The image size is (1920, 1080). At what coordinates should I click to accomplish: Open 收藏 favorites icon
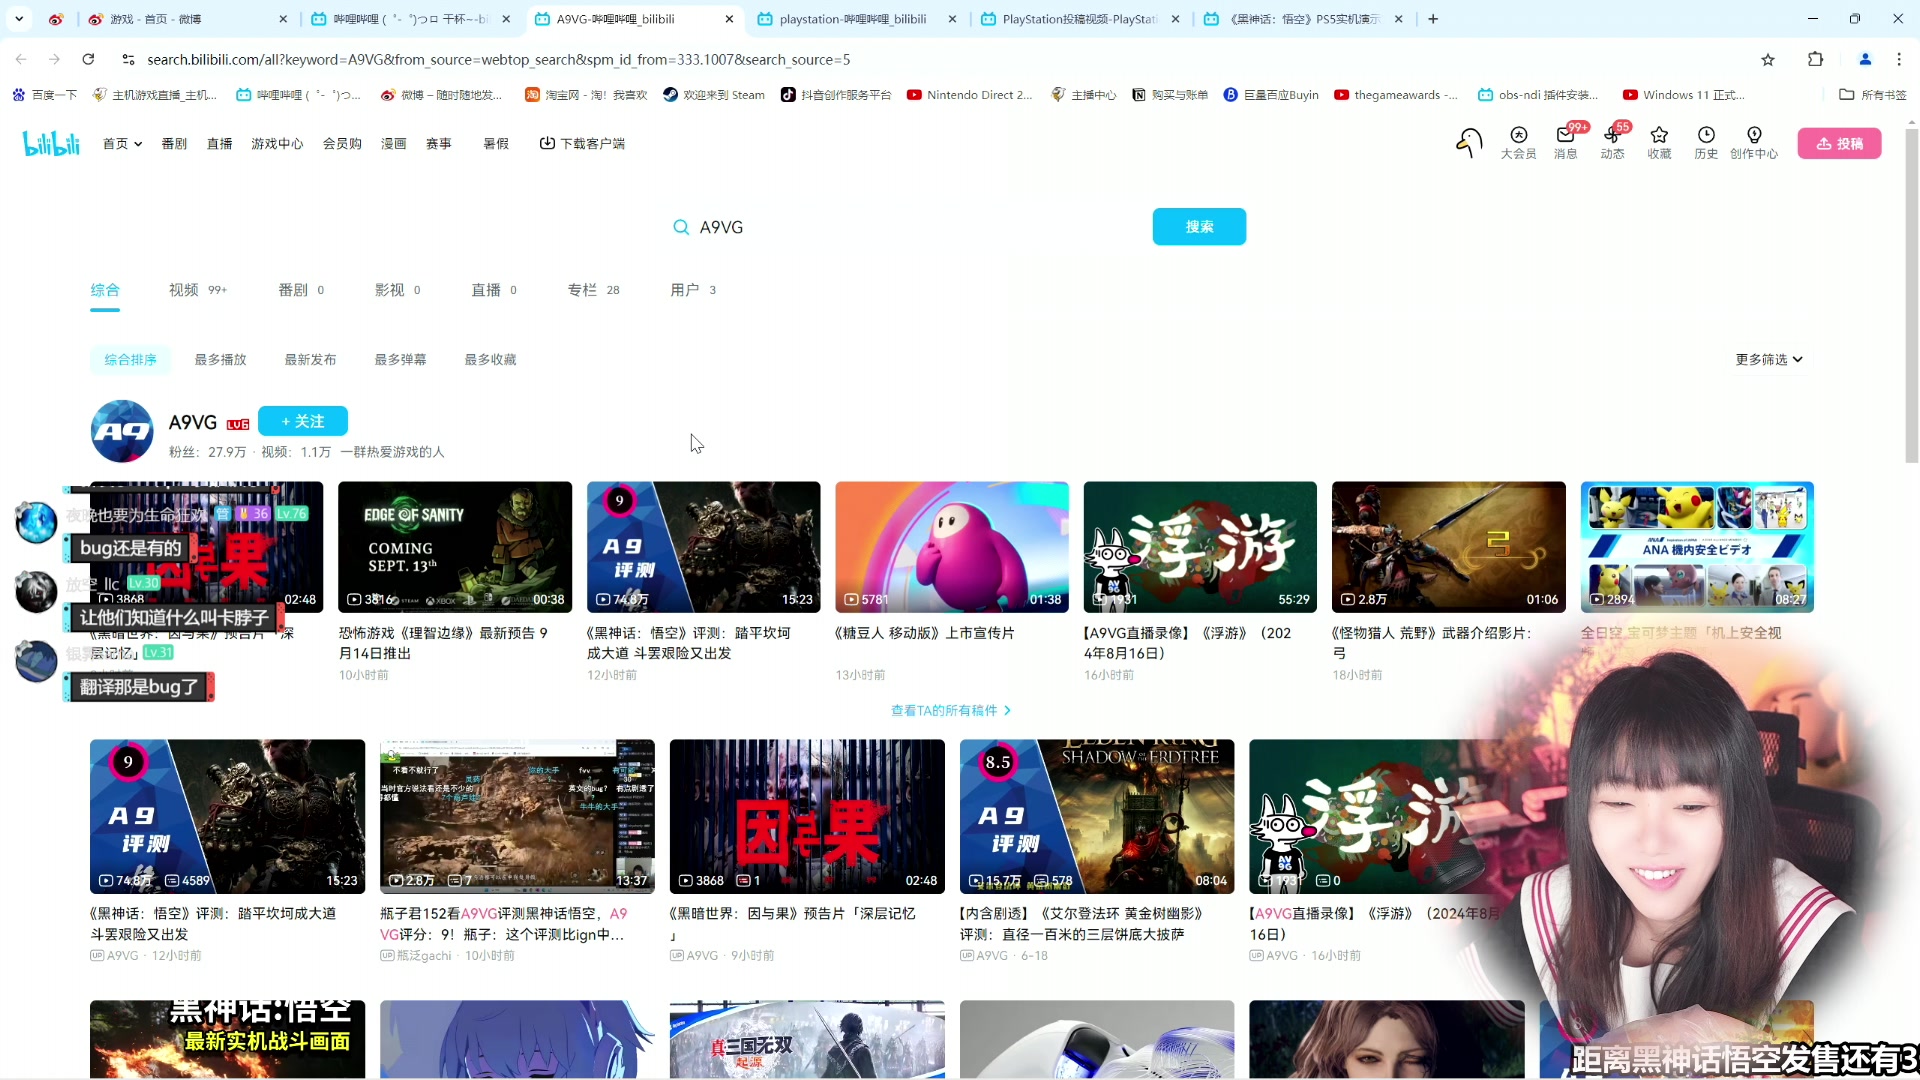1658,143
